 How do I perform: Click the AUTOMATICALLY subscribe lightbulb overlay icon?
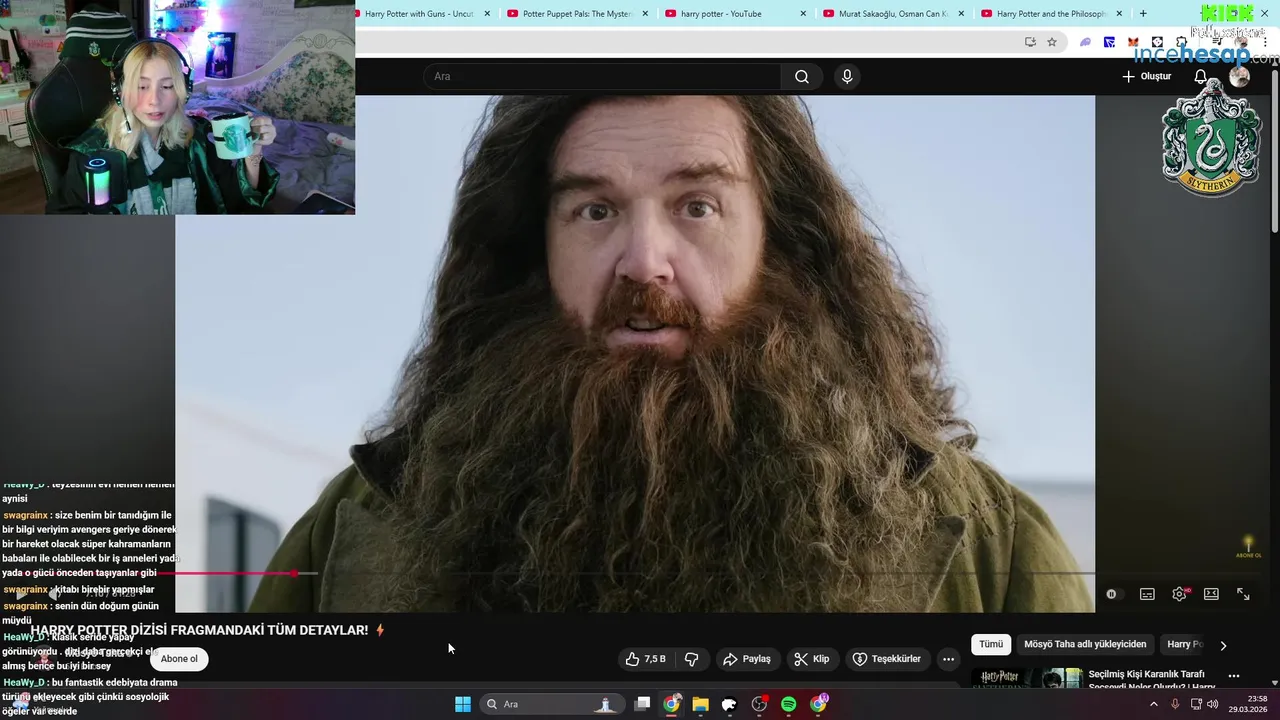(x=1248, y=546)
